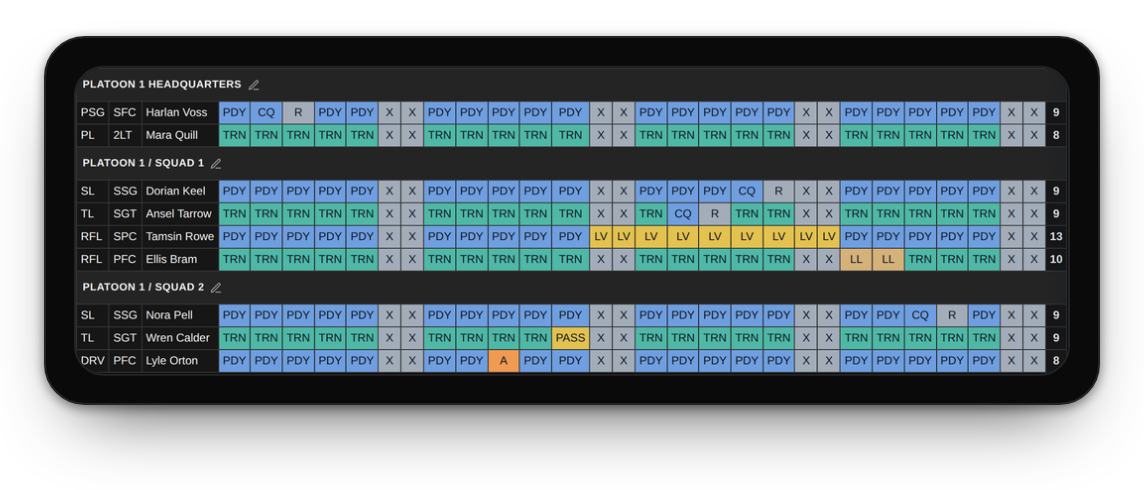1144x490 pixels.
Task: Click the SFC rank cell
Action: [x=125, y=113]
